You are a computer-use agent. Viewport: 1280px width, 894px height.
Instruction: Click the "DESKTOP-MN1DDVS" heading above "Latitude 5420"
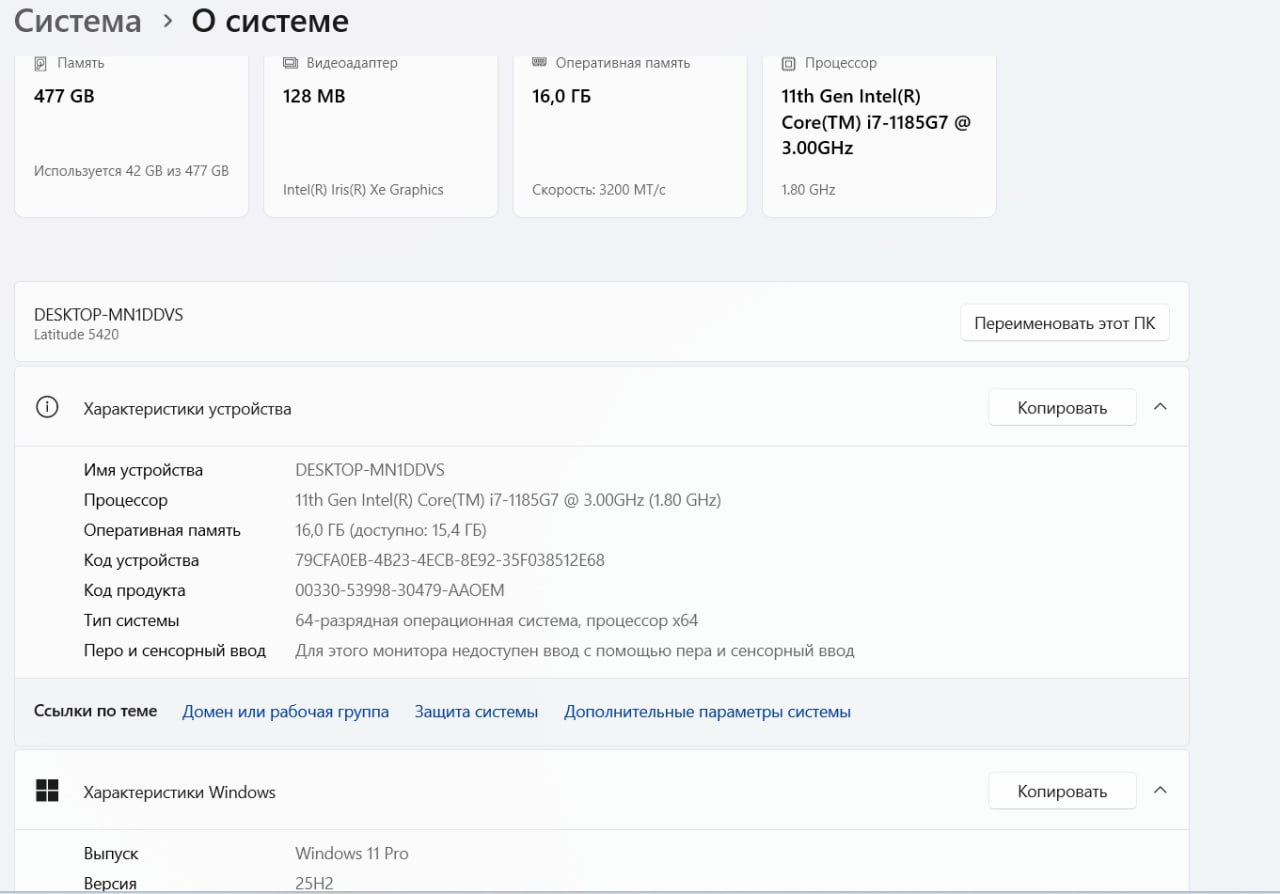pos(109,315)
